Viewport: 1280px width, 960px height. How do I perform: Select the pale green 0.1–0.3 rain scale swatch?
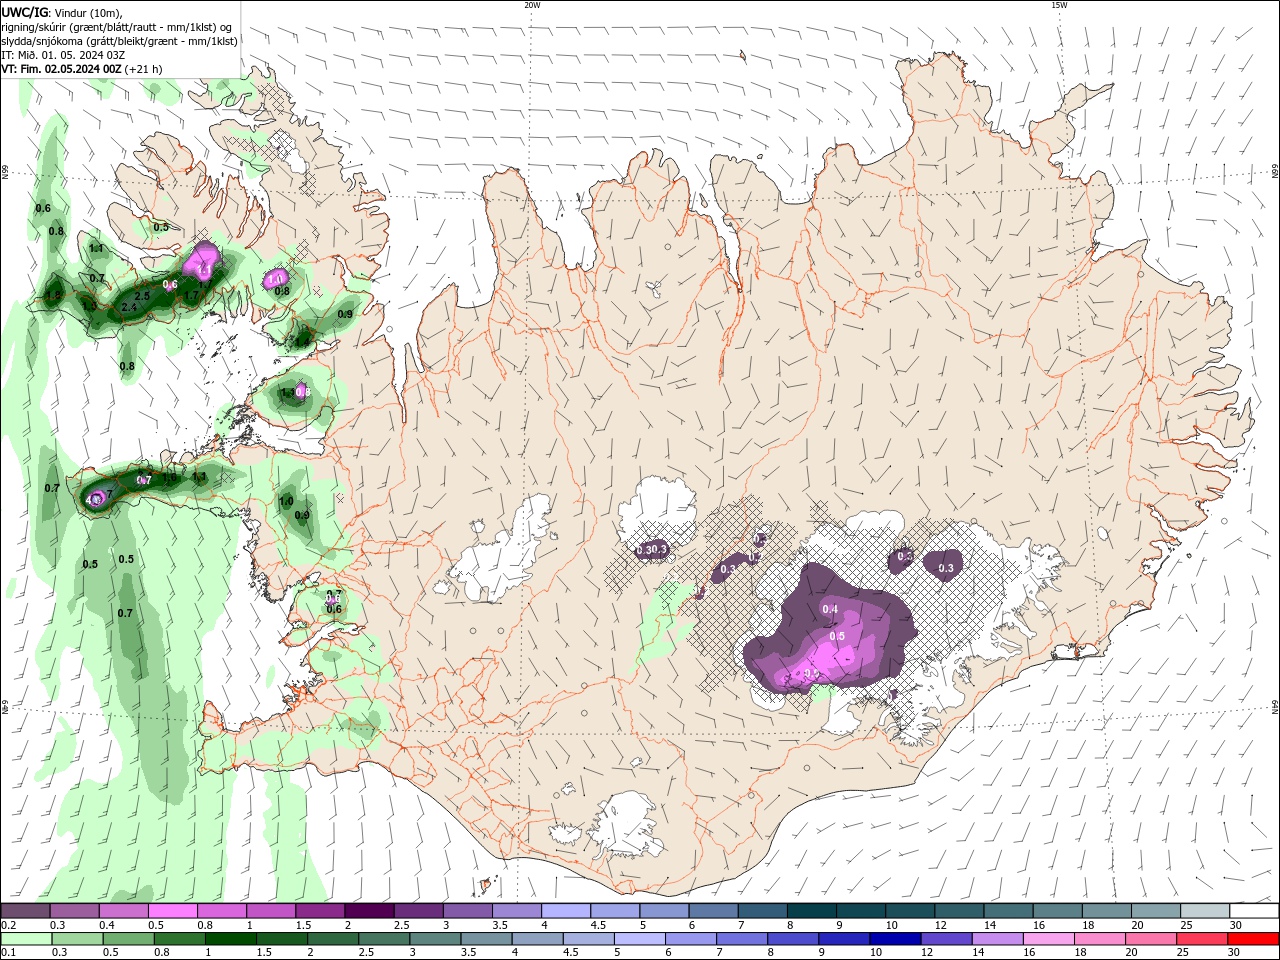26,938
